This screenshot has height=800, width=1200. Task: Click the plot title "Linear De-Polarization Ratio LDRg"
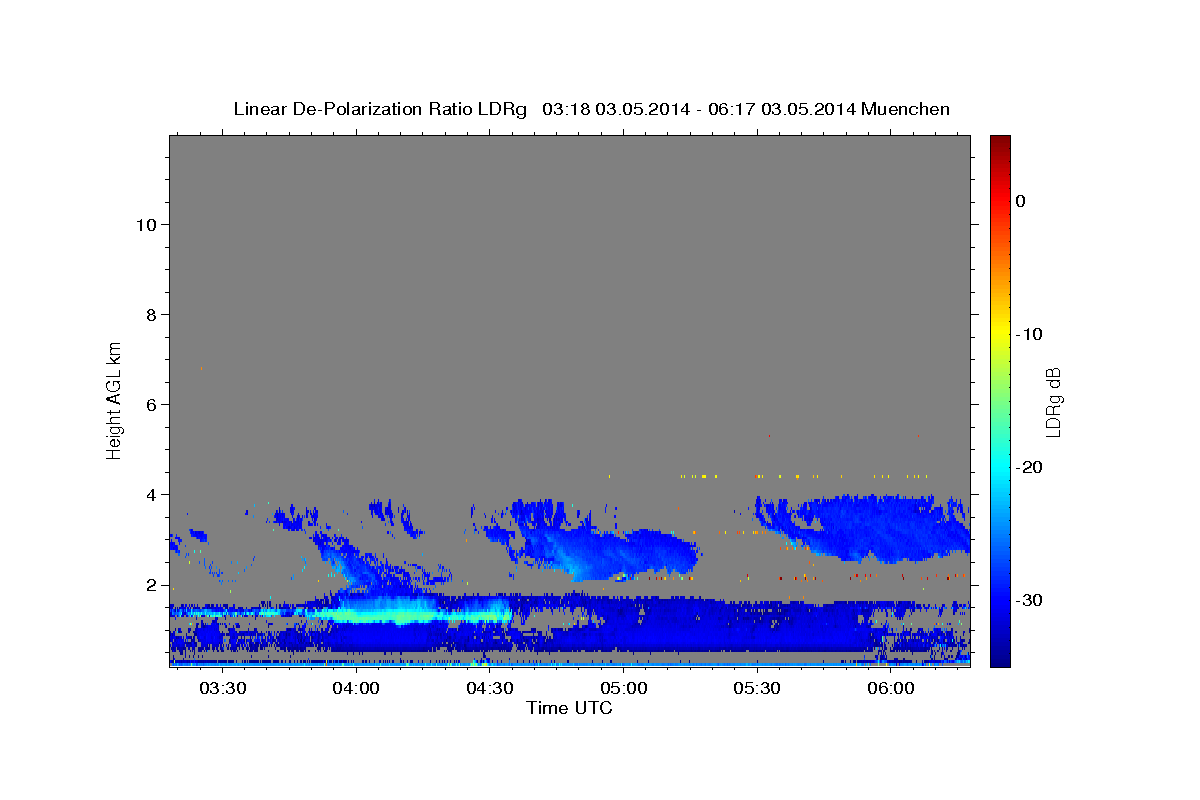pyautogui.click(x=380, y=109)
